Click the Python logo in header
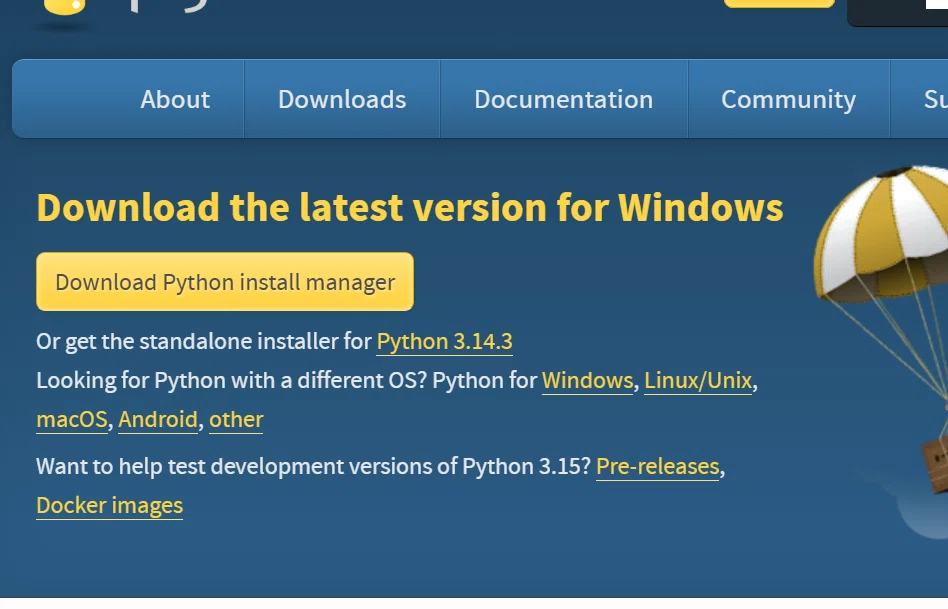Viewport: 948px width, 609px height. coord(65,7)
